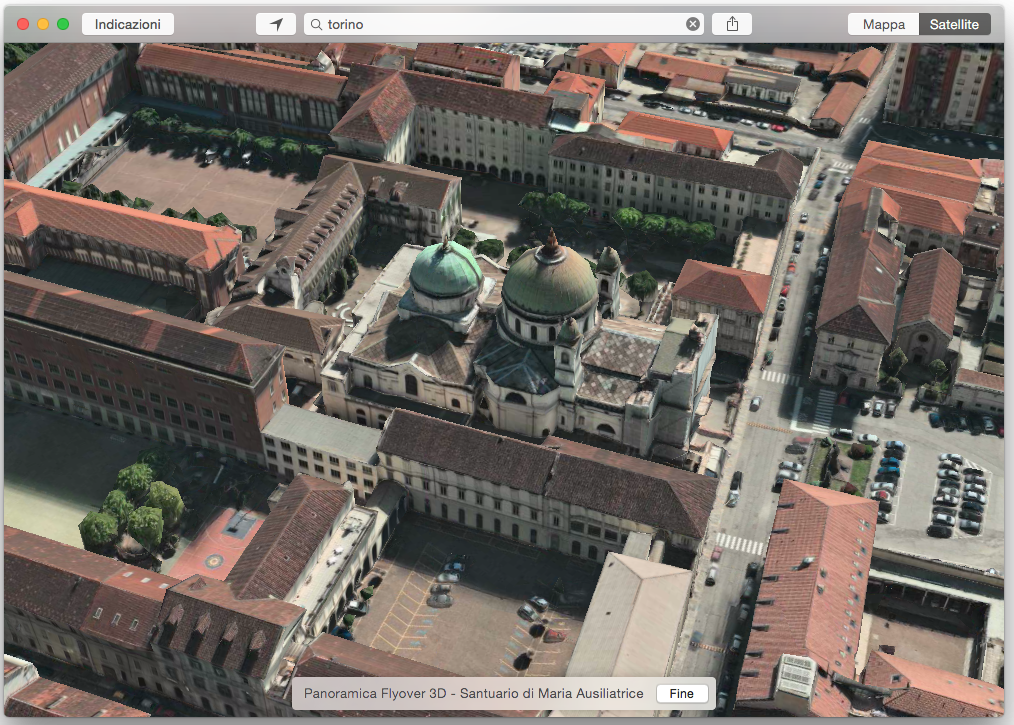Enter full screen using the green button

[x=63, y=24]
